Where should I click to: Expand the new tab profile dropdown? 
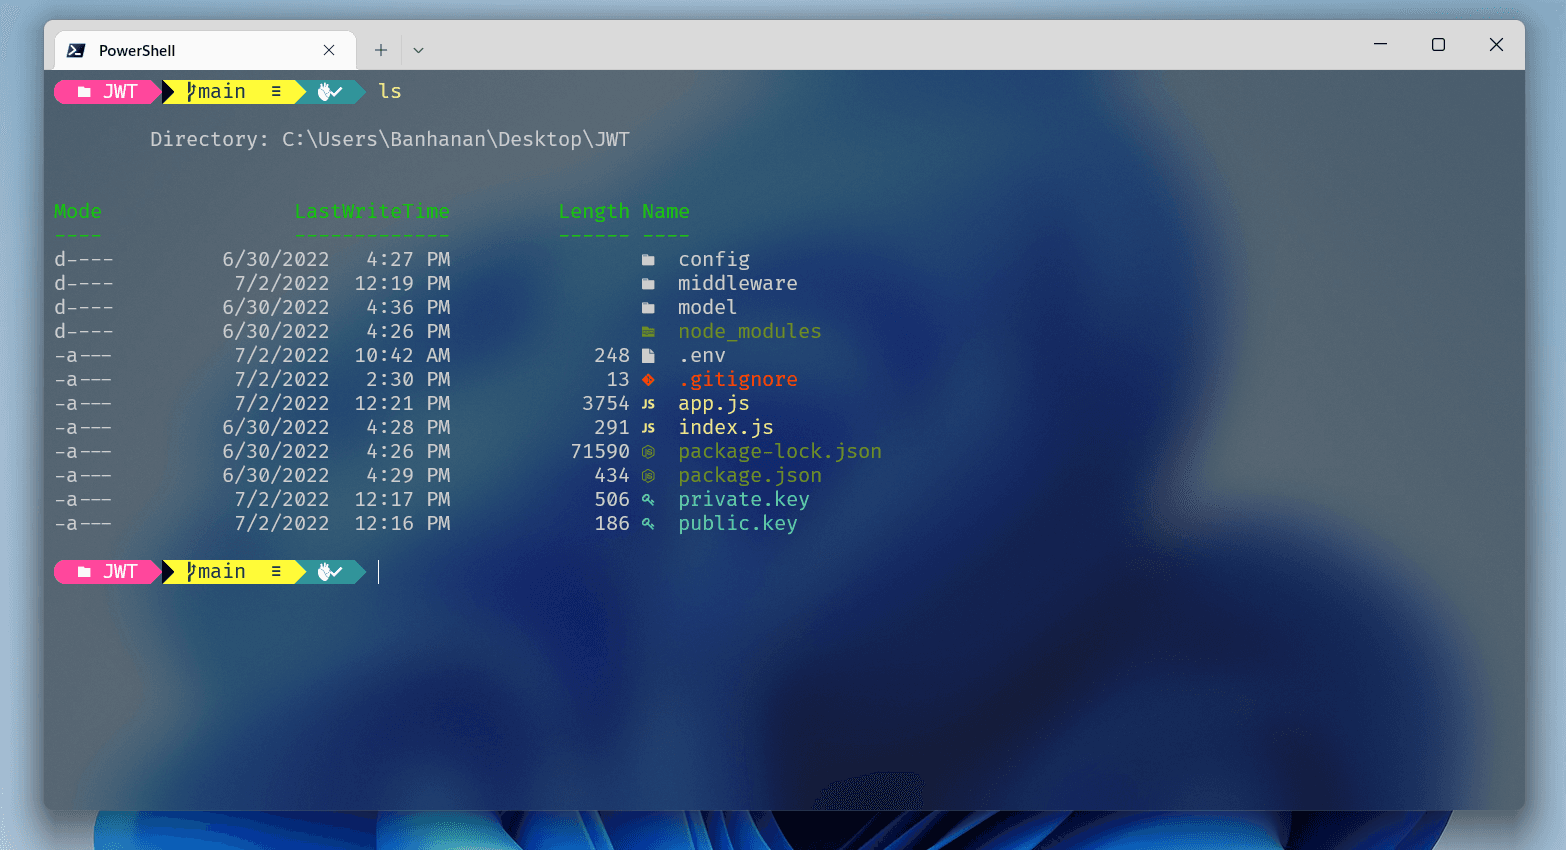point(418,50)
